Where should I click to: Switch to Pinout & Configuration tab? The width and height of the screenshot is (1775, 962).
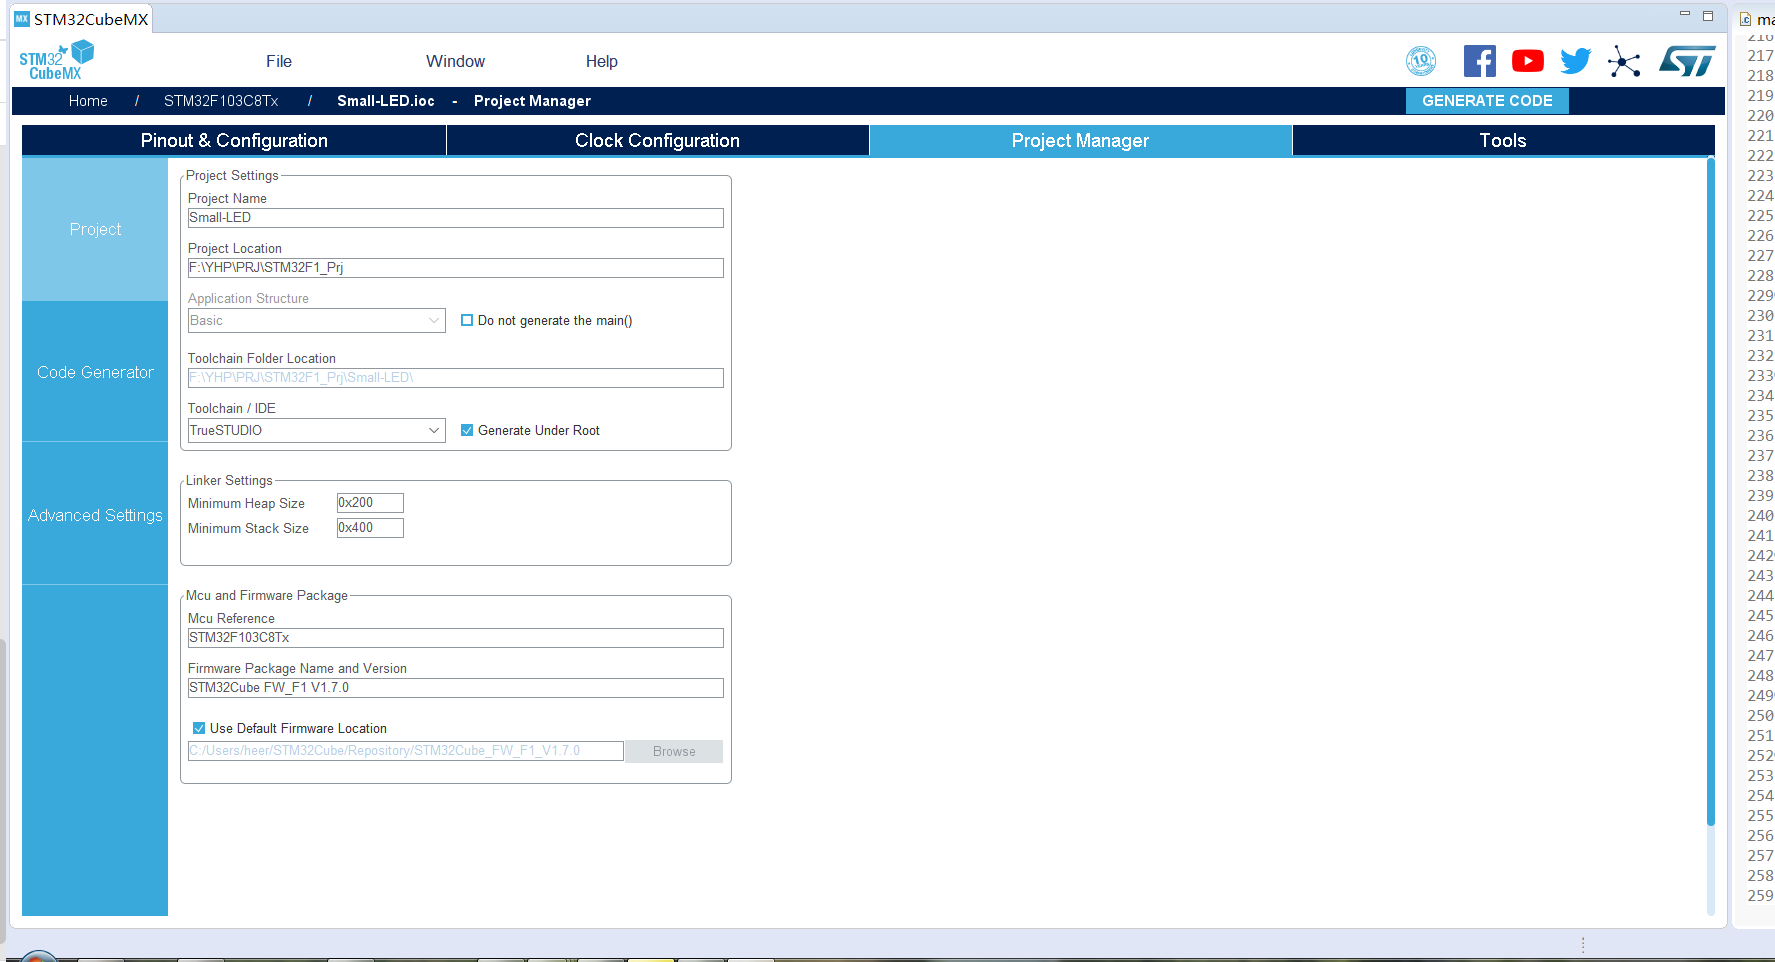tap(234, 140)
